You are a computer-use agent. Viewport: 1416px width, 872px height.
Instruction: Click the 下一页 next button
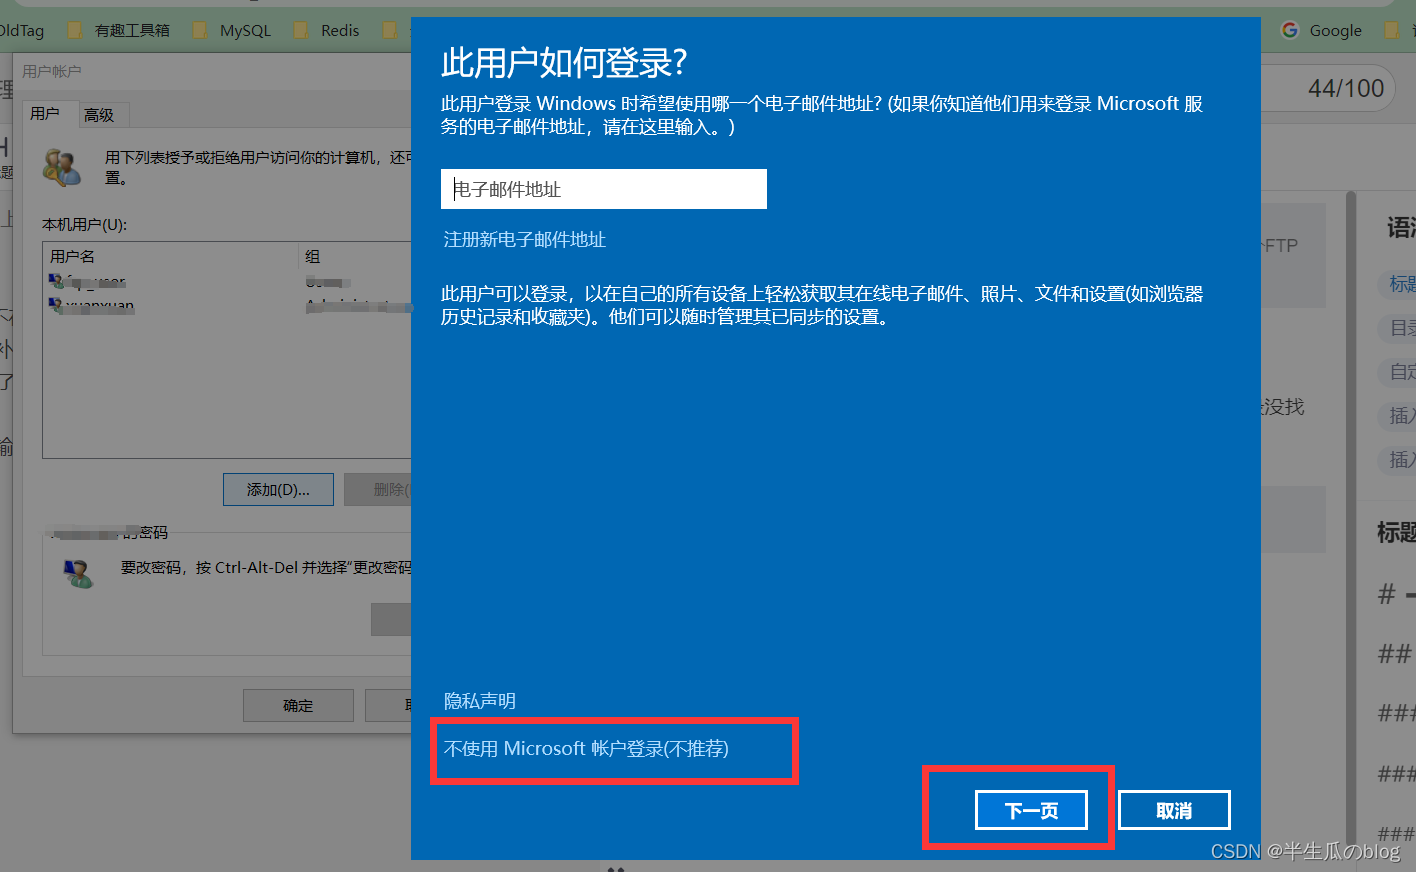pos(1031,810)
